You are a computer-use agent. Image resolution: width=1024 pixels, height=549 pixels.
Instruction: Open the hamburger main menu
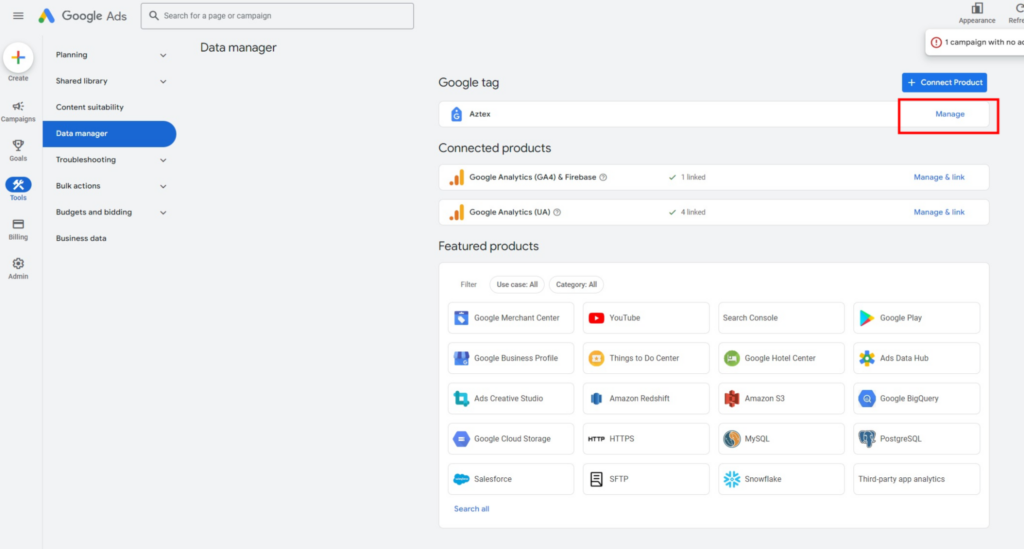point(18,16)
